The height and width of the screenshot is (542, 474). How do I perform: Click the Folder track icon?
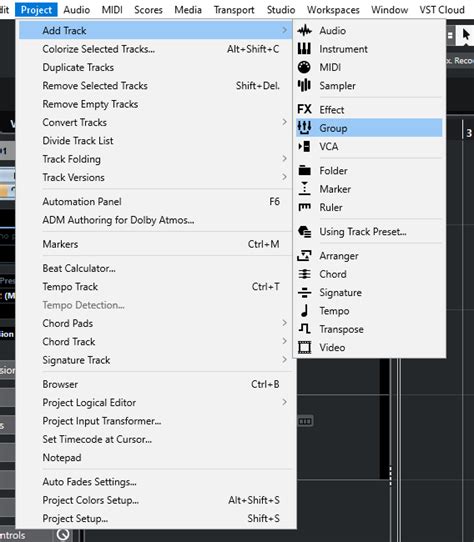point(304,170)
